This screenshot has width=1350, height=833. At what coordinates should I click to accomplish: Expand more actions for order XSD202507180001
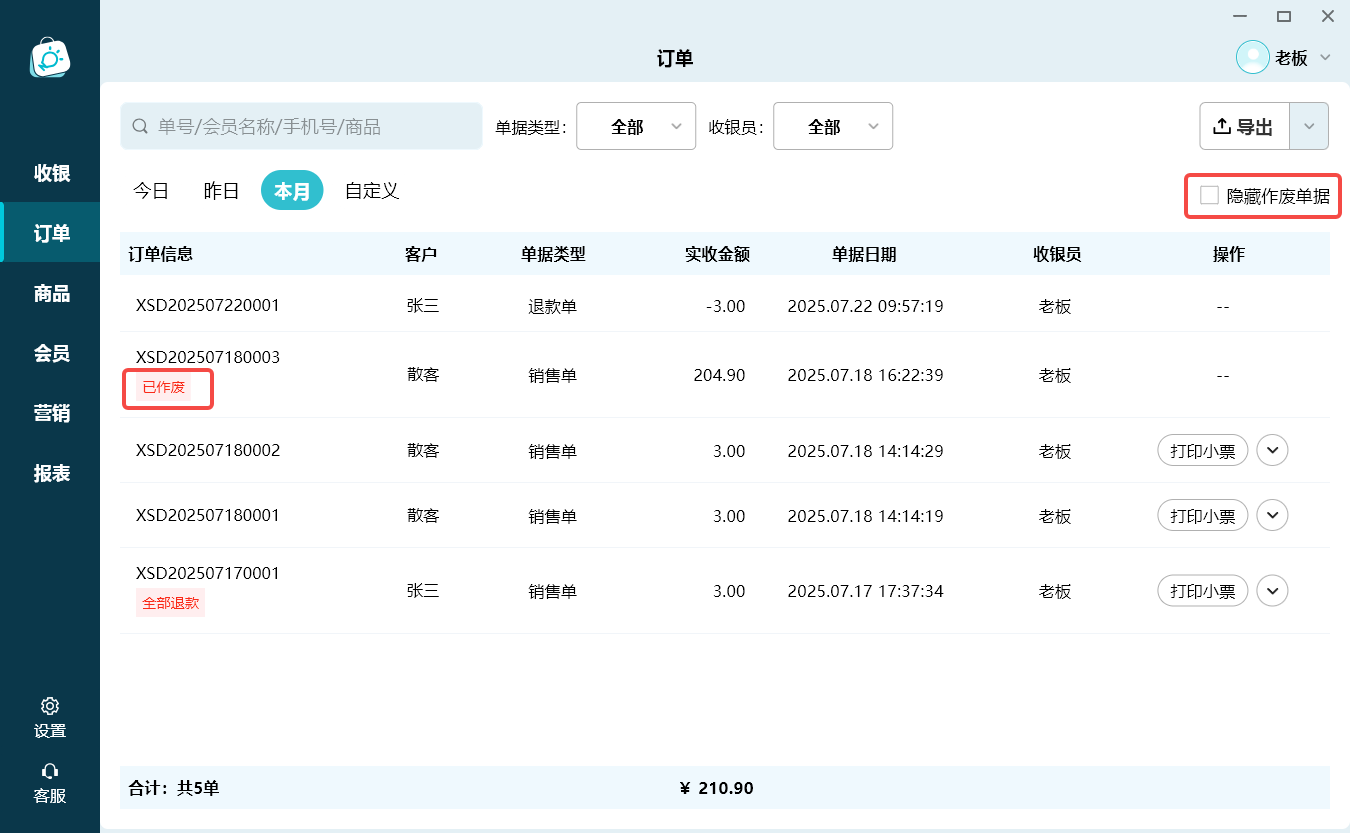[x=1272, y=515]
